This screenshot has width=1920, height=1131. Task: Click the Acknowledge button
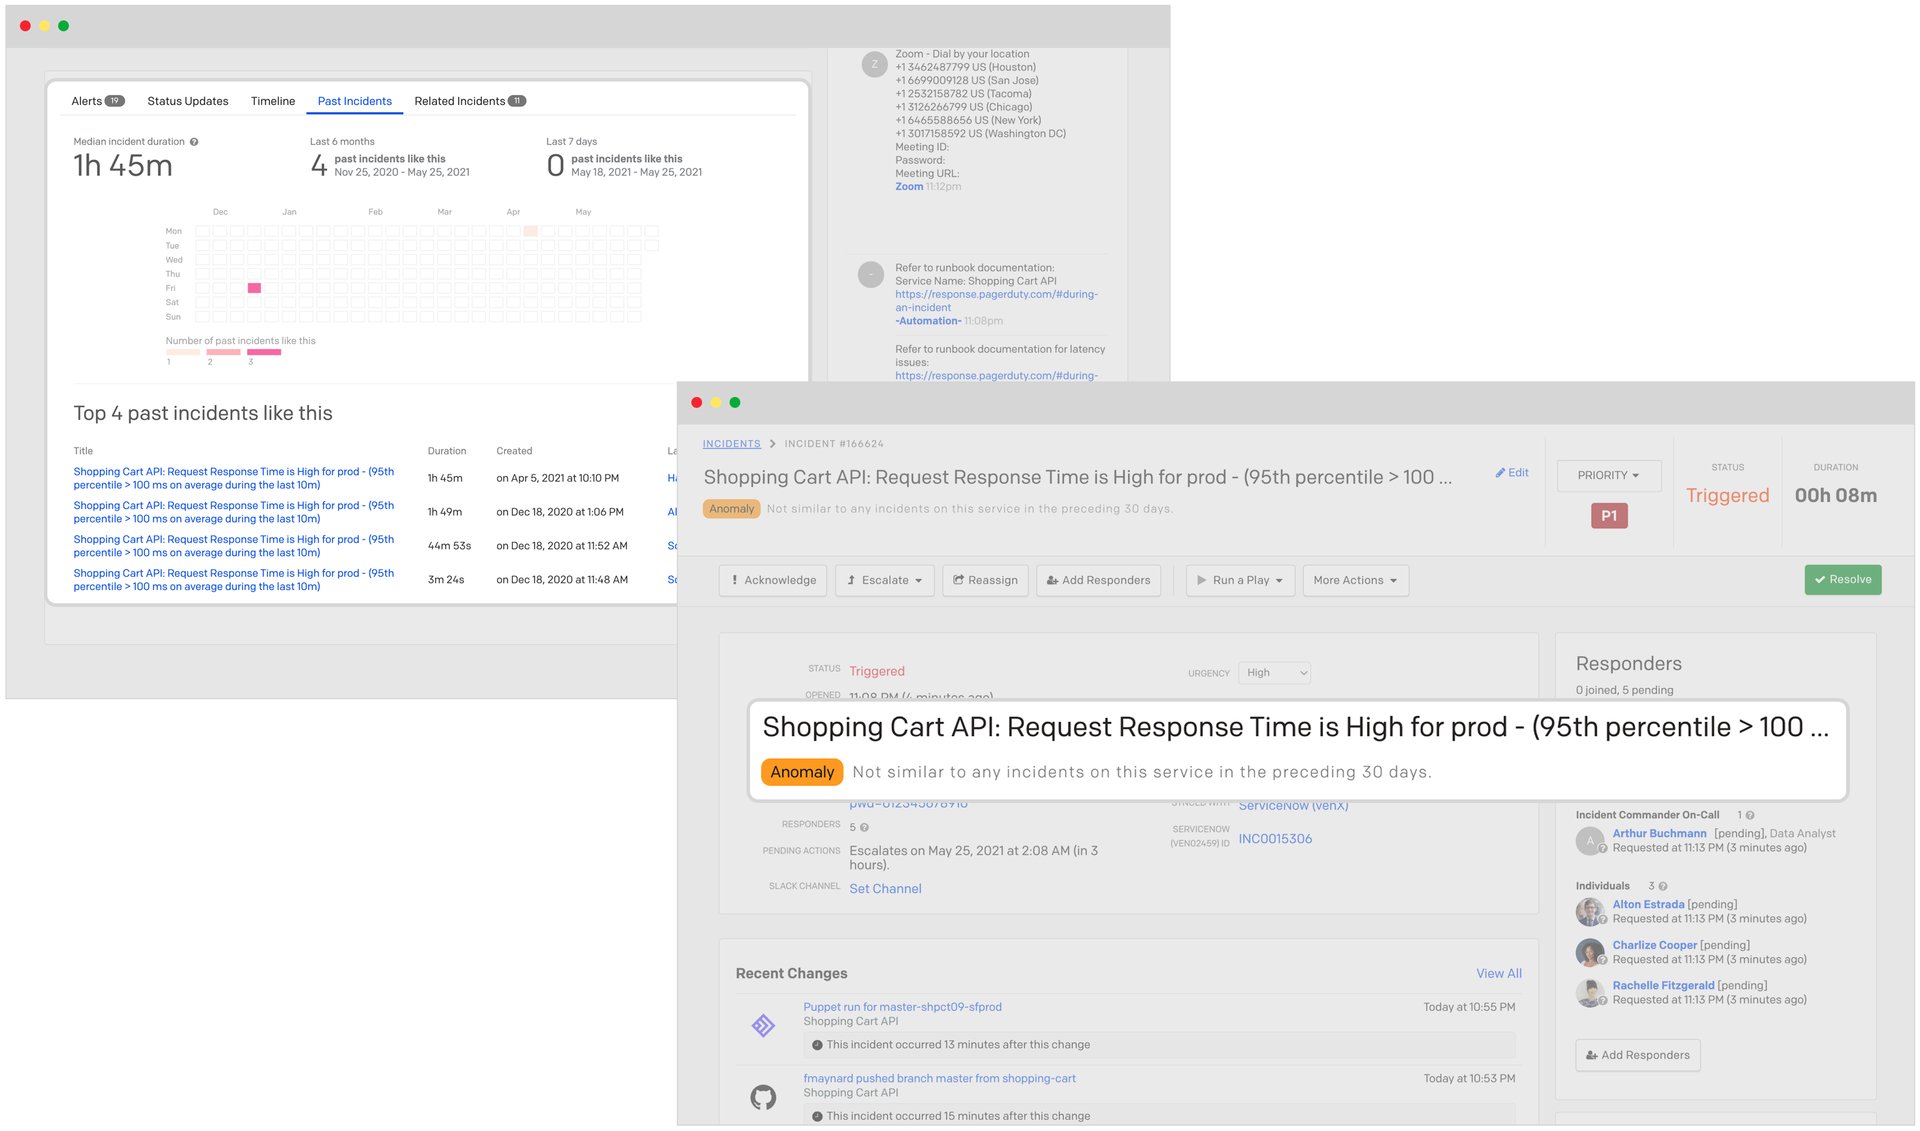click(x=773, y=581)
